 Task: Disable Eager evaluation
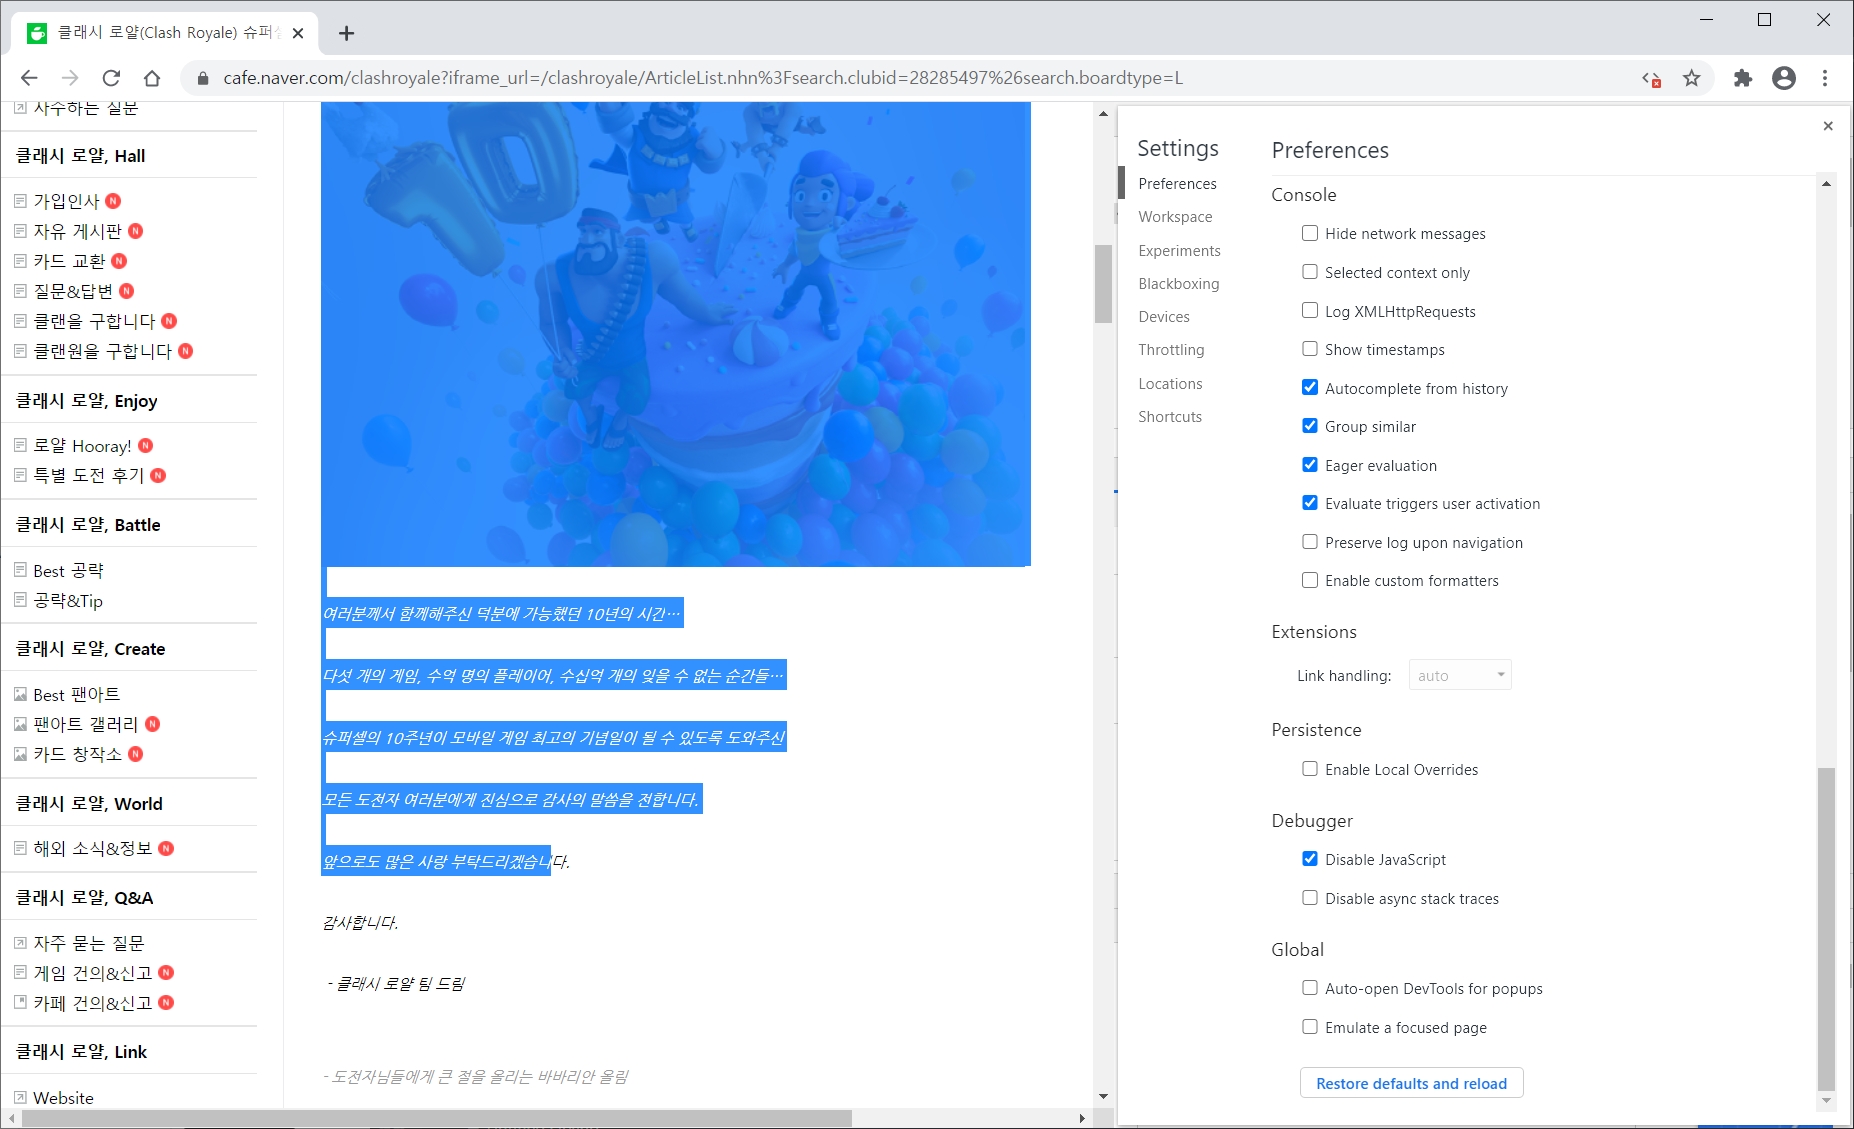coord(1309,465)
